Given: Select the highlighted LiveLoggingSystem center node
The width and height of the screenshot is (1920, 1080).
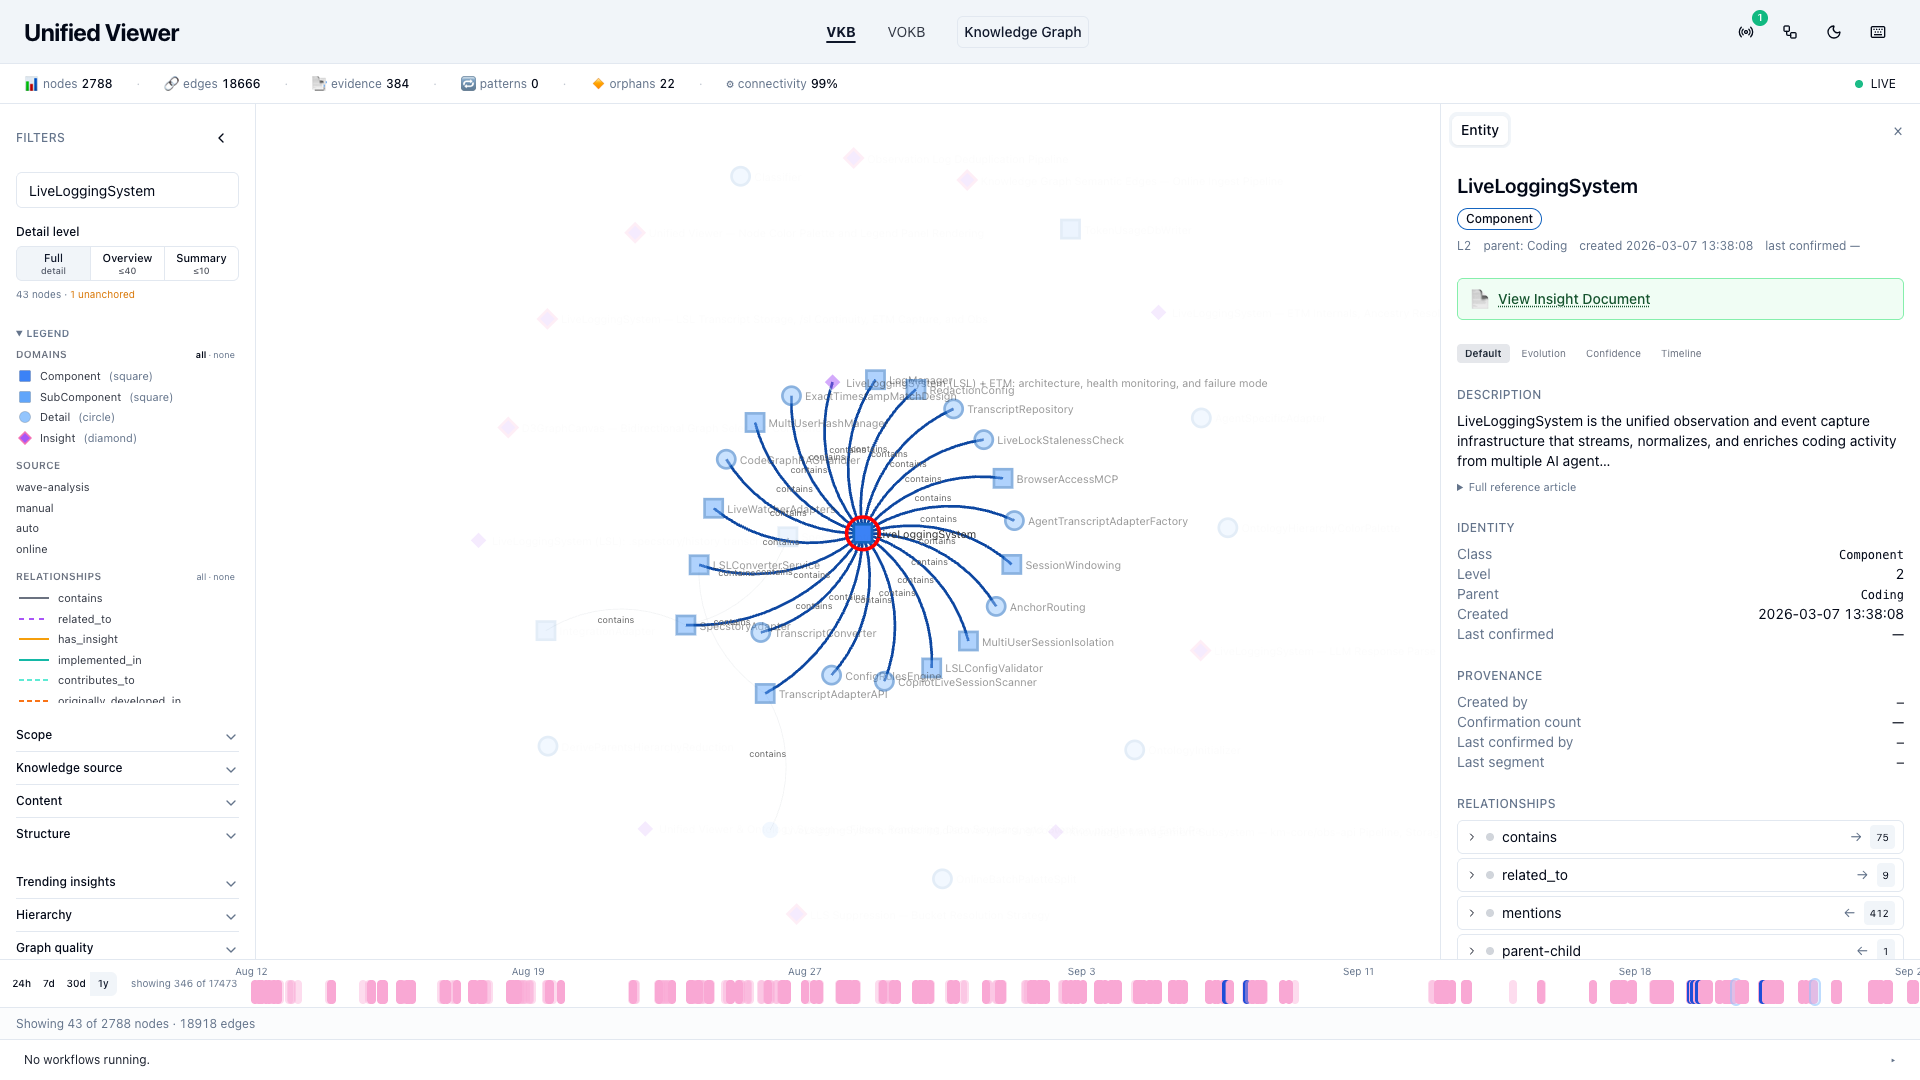Looking at the screenshot, I should point(863,533).
